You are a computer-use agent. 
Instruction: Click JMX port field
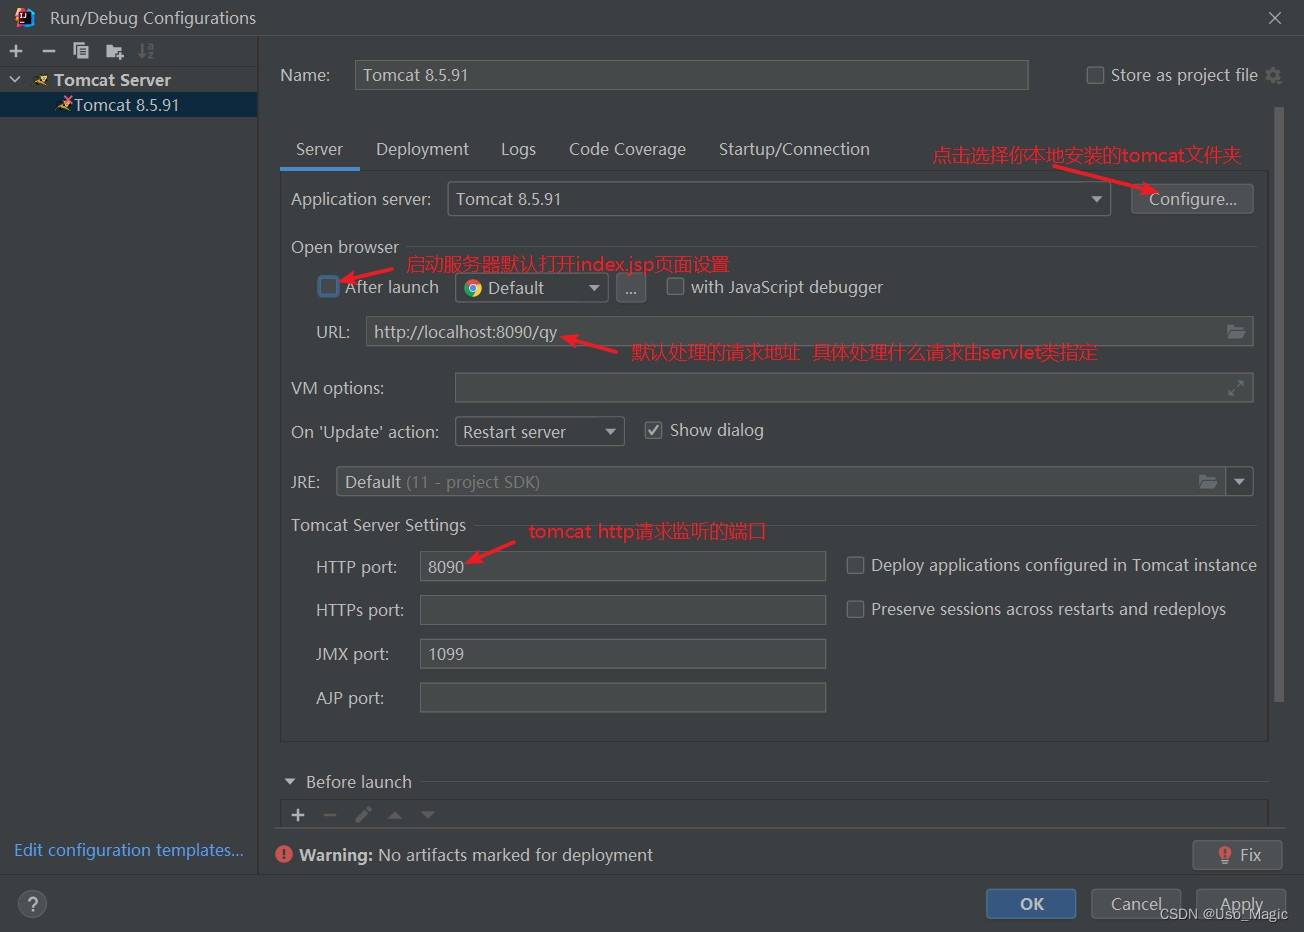pyautogui.click(x=623, y=654)
